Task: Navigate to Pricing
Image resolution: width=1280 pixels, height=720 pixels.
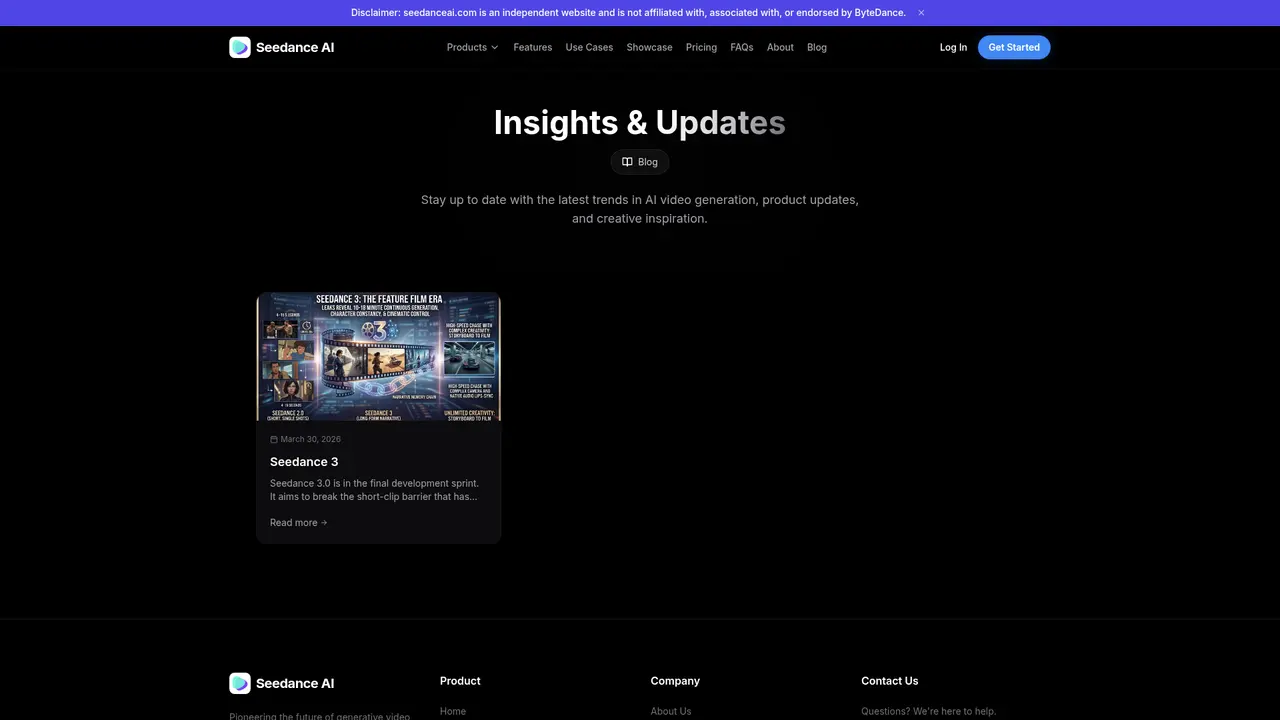Action: (x=701, y=47)
